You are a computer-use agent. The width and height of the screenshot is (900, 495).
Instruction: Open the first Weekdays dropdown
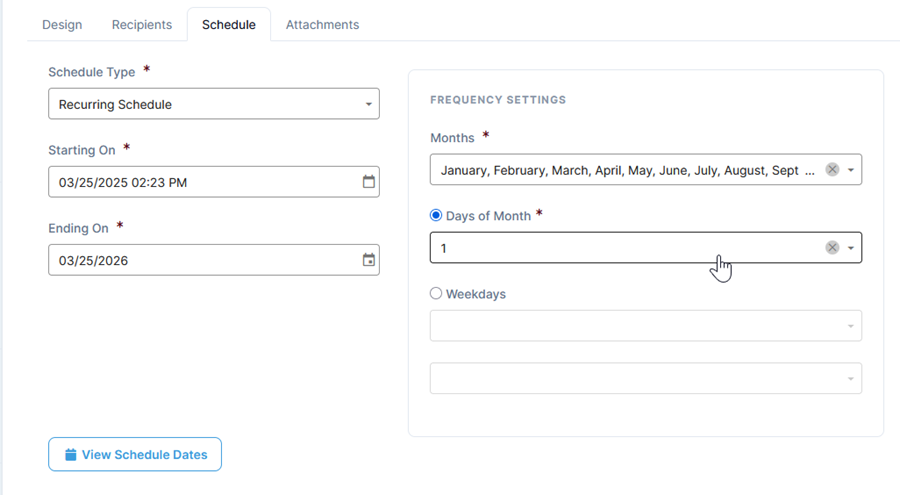[645, 326]
